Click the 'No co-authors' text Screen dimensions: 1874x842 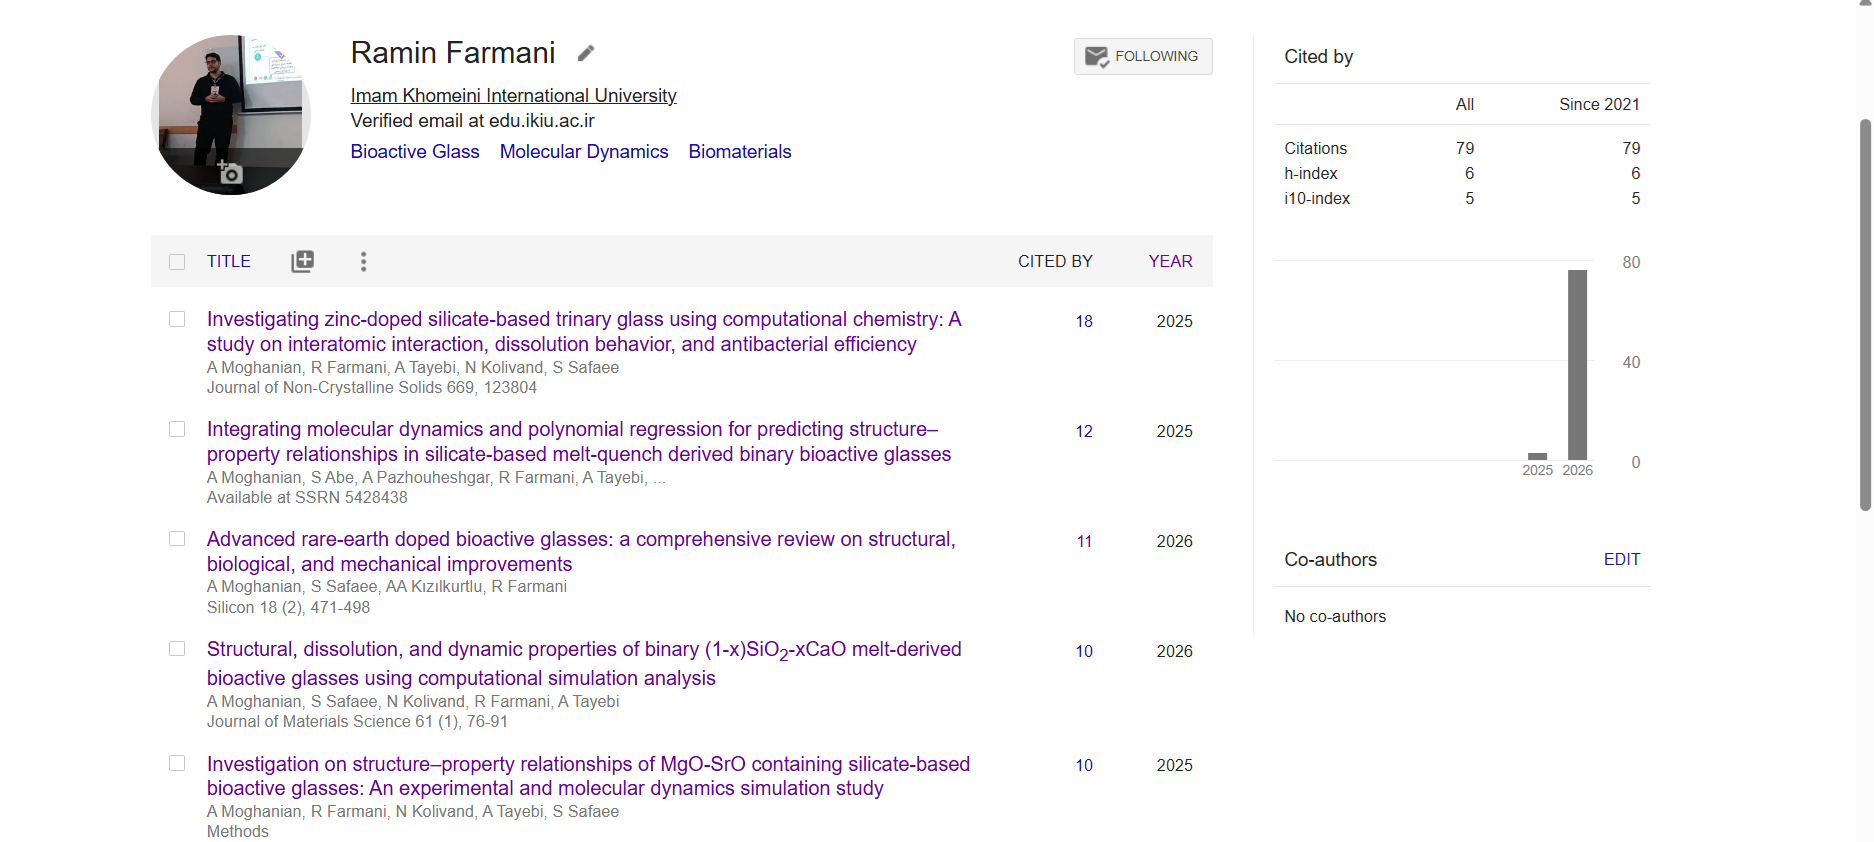click(x=1335, y=616)
